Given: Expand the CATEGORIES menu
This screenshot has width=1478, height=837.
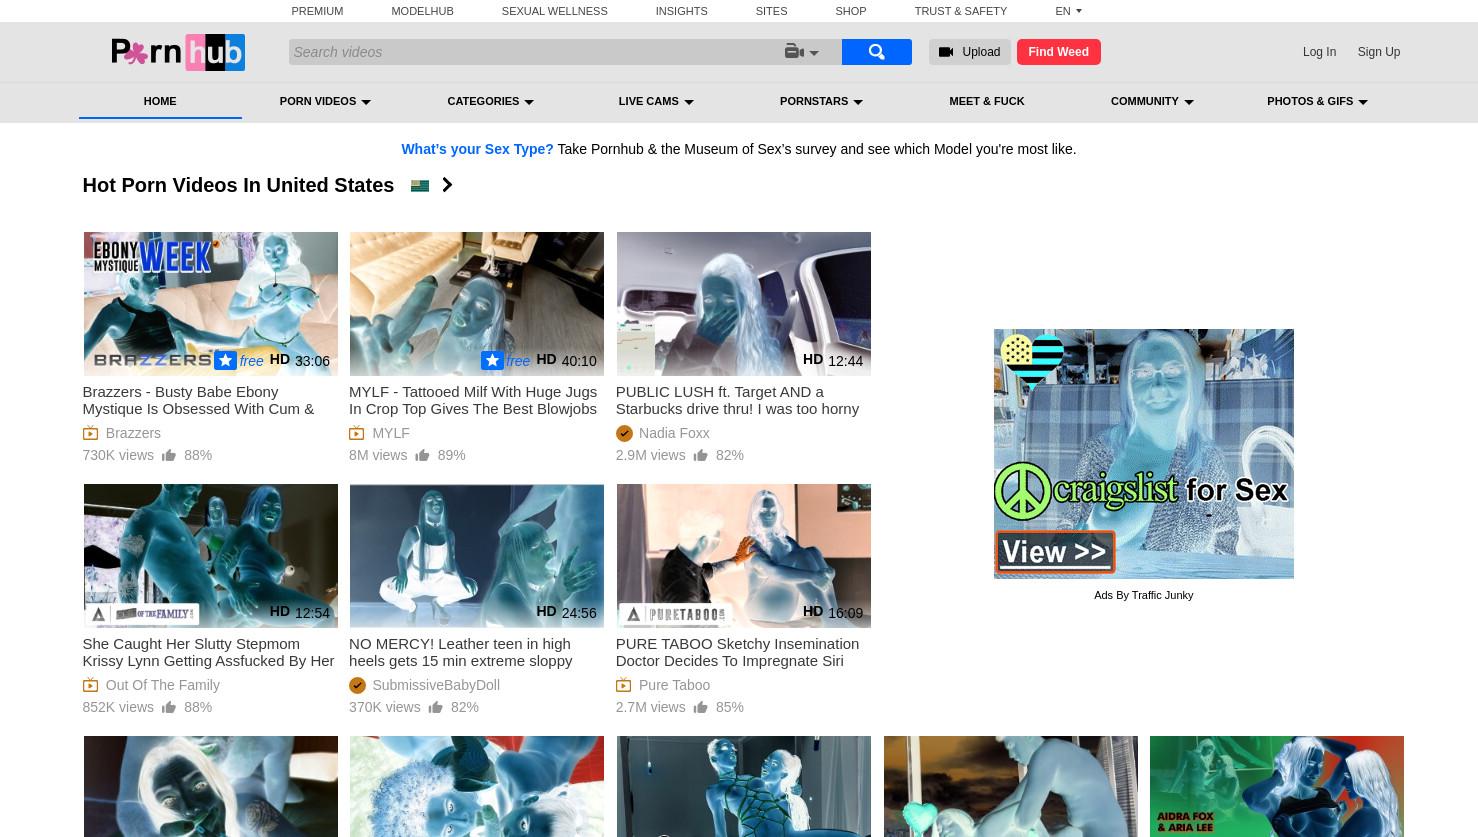Looking at the screenshot, I should [490, 101].
